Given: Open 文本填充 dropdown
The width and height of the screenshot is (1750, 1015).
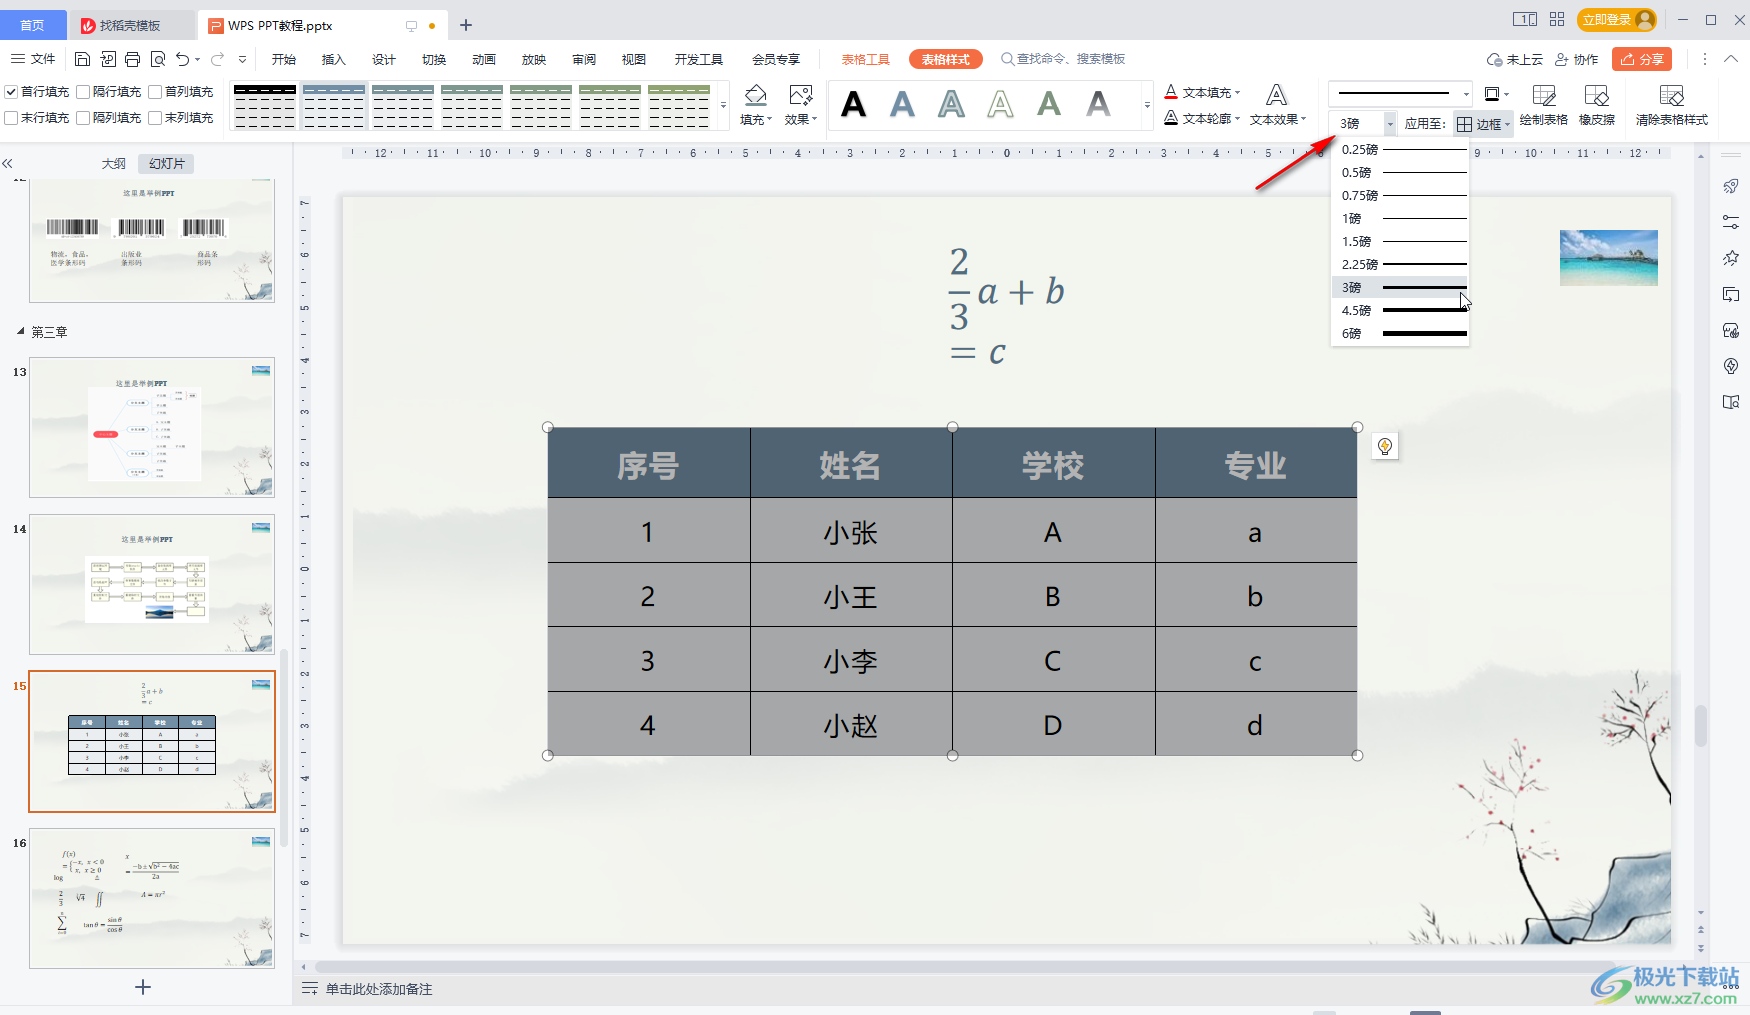Looking at the screenshot, I should tap(1203, 92).
